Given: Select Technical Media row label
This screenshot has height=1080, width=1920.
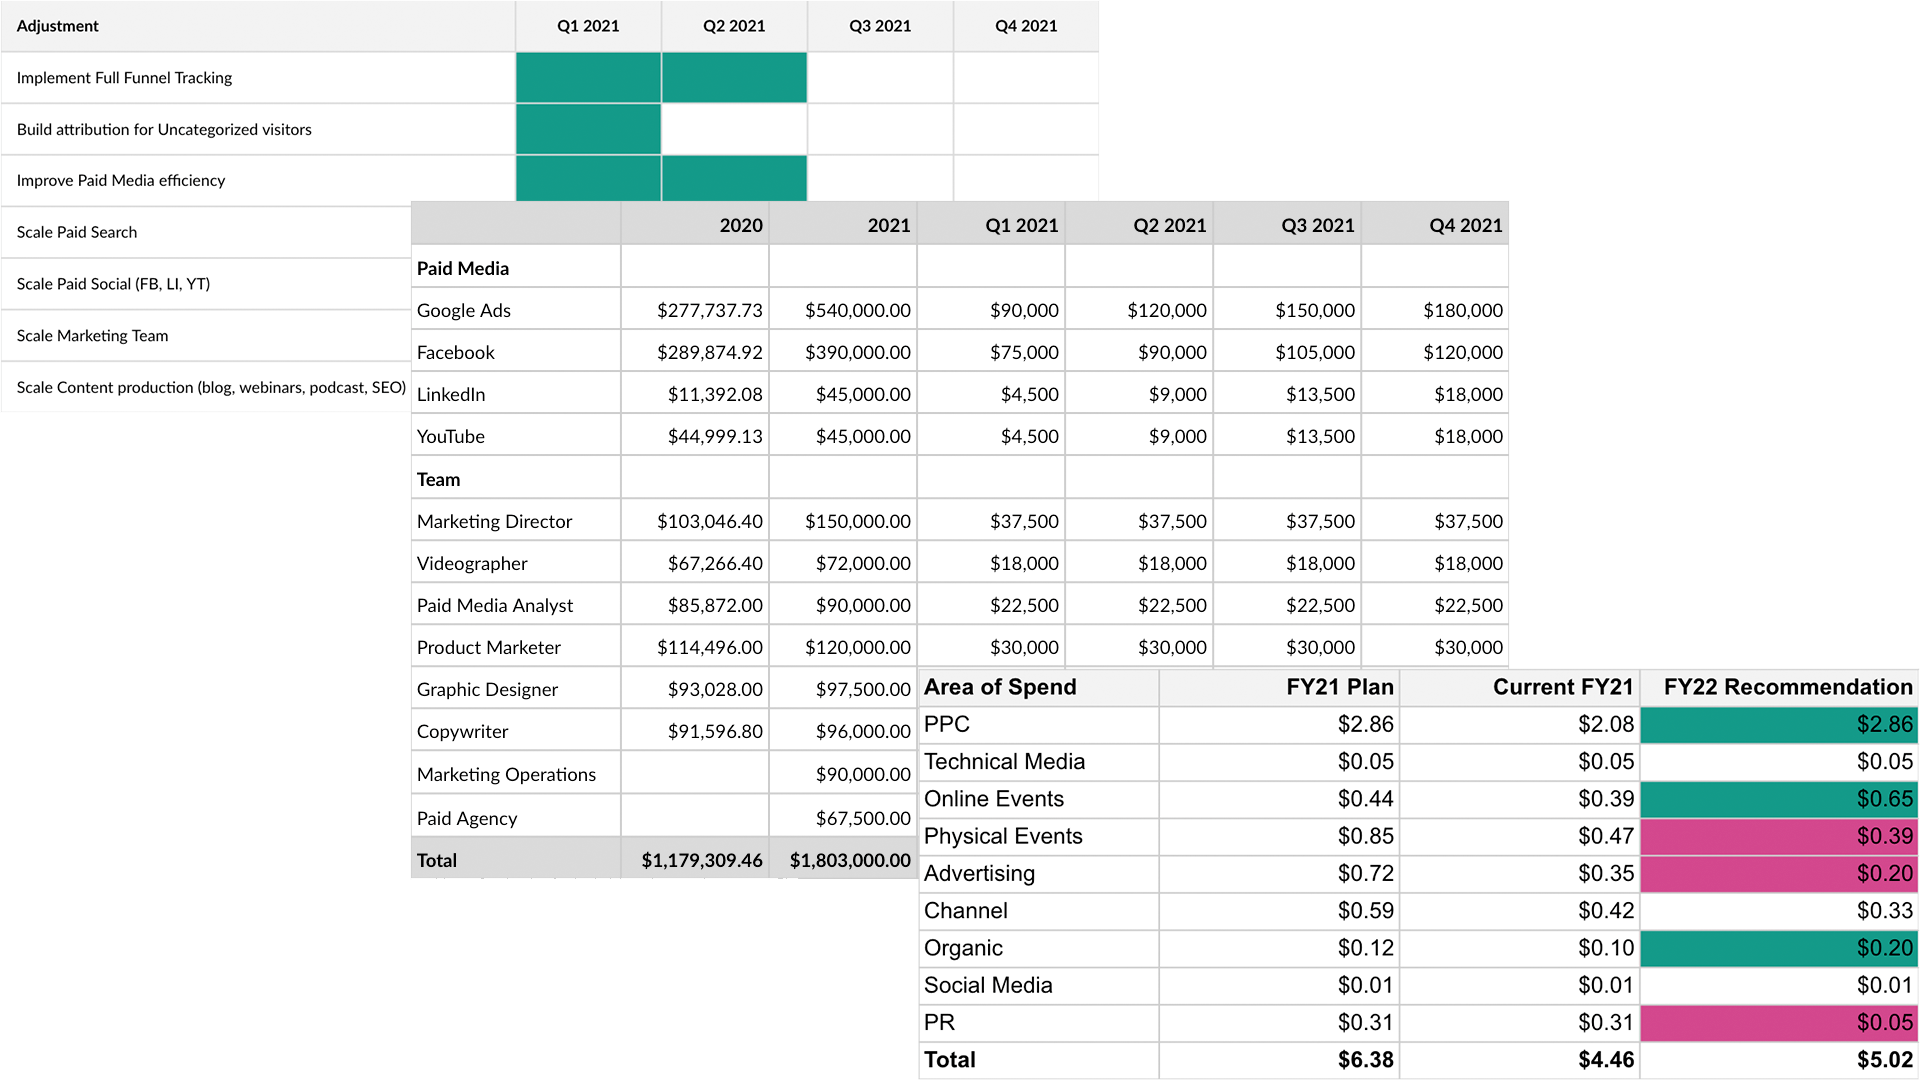Looking at the screenshot, I should pyautogui.click(x=1004, y=762).
